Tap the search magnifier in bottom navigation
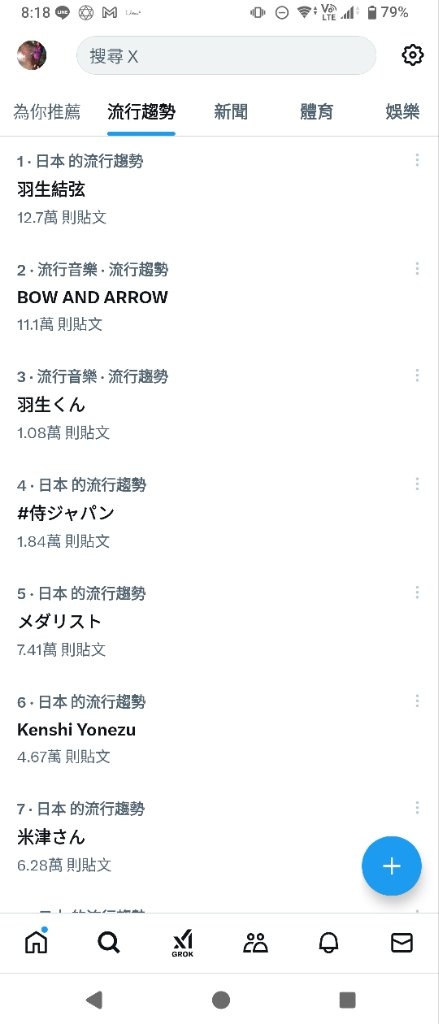The height and width of the screenshot is (1024, 439). pos(108,942)
